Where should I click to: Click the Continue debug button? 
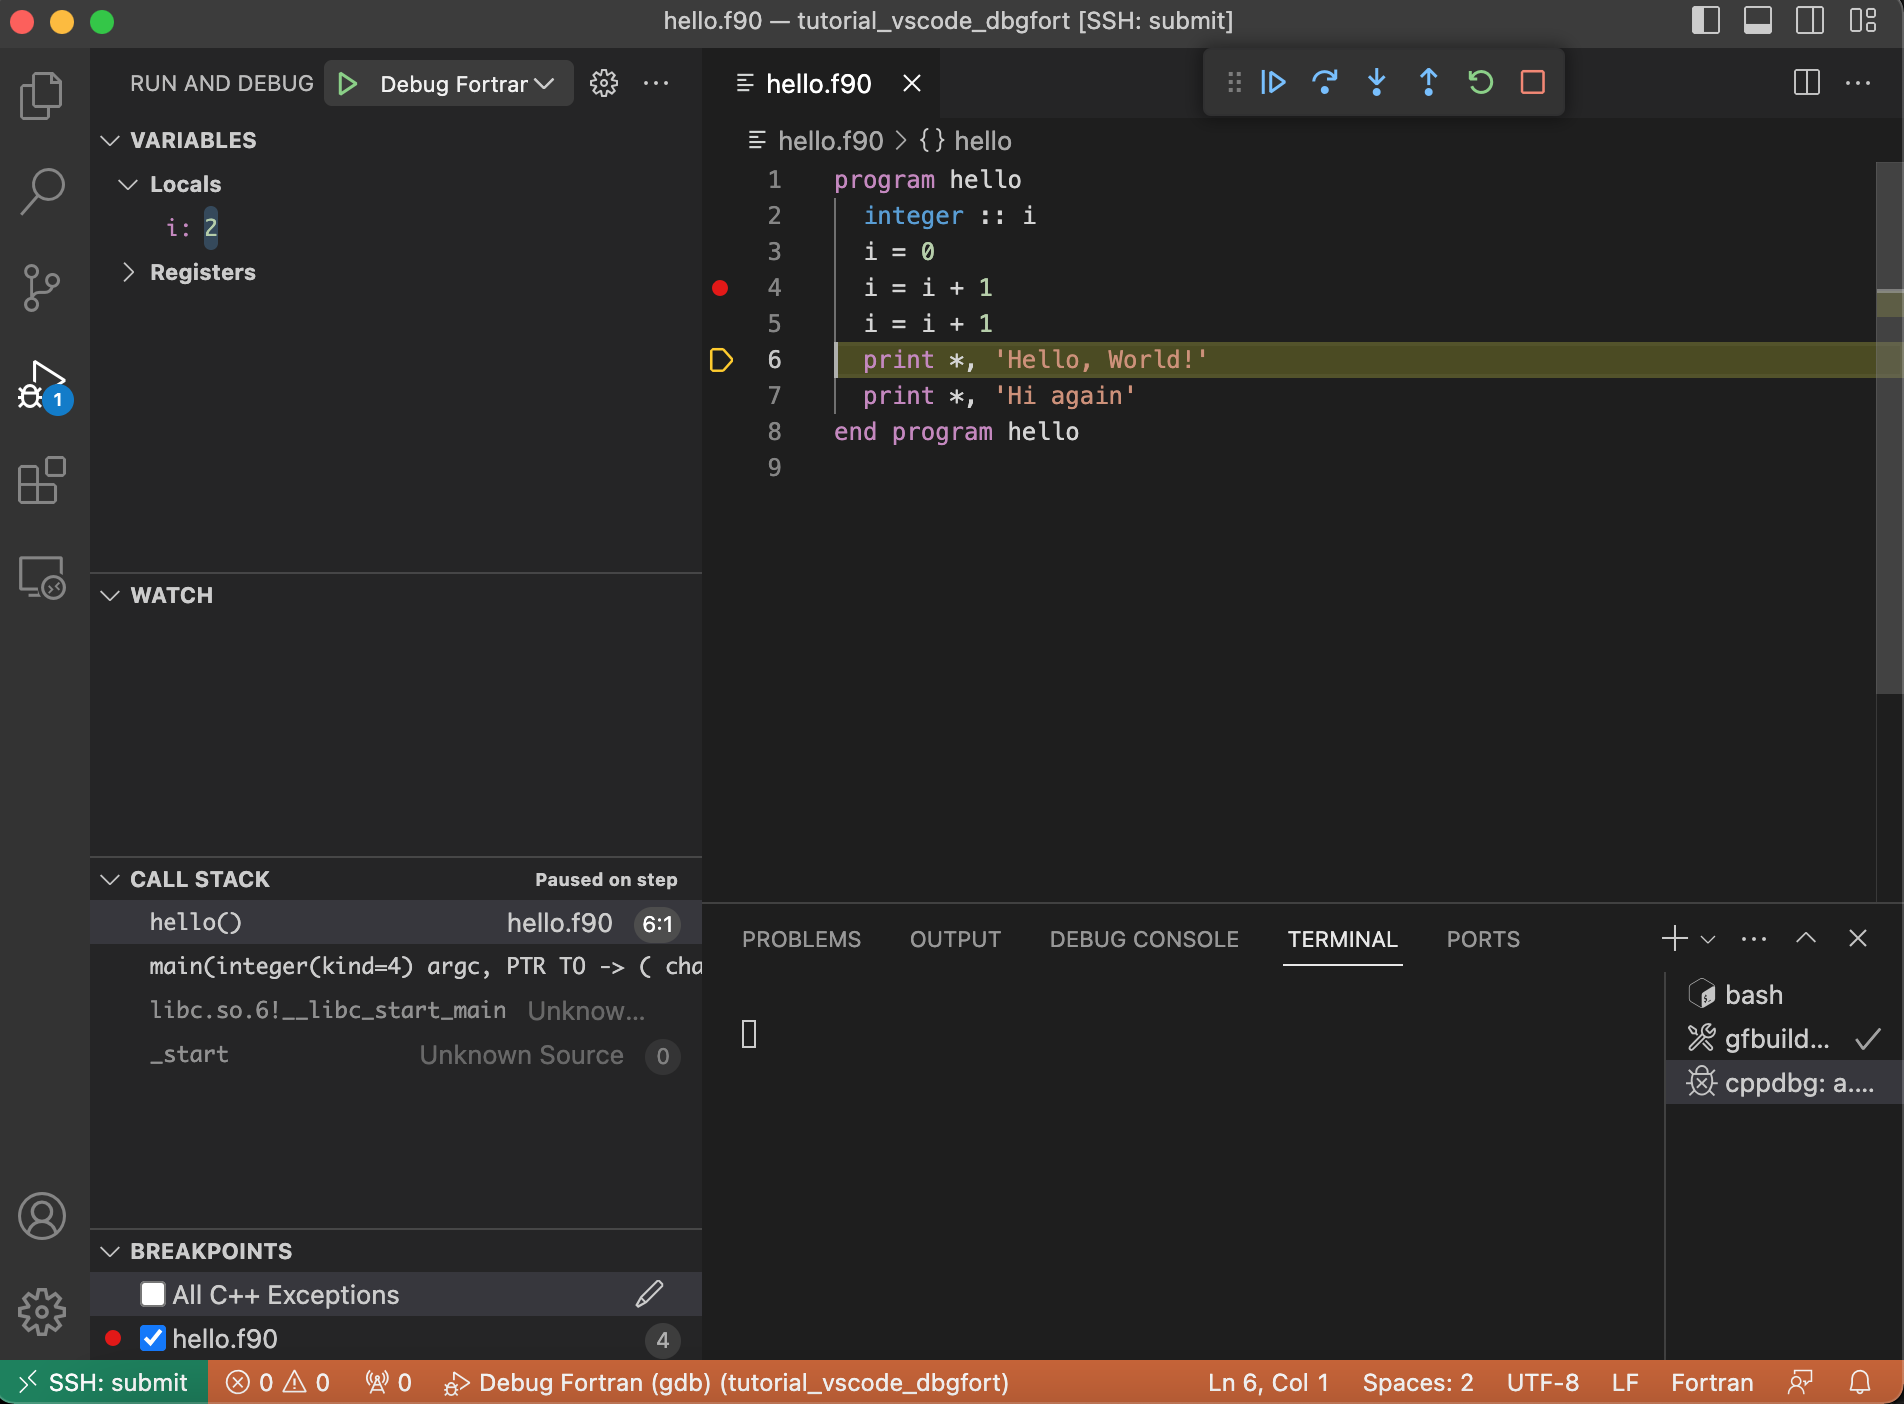click(x=1273, y=82)
